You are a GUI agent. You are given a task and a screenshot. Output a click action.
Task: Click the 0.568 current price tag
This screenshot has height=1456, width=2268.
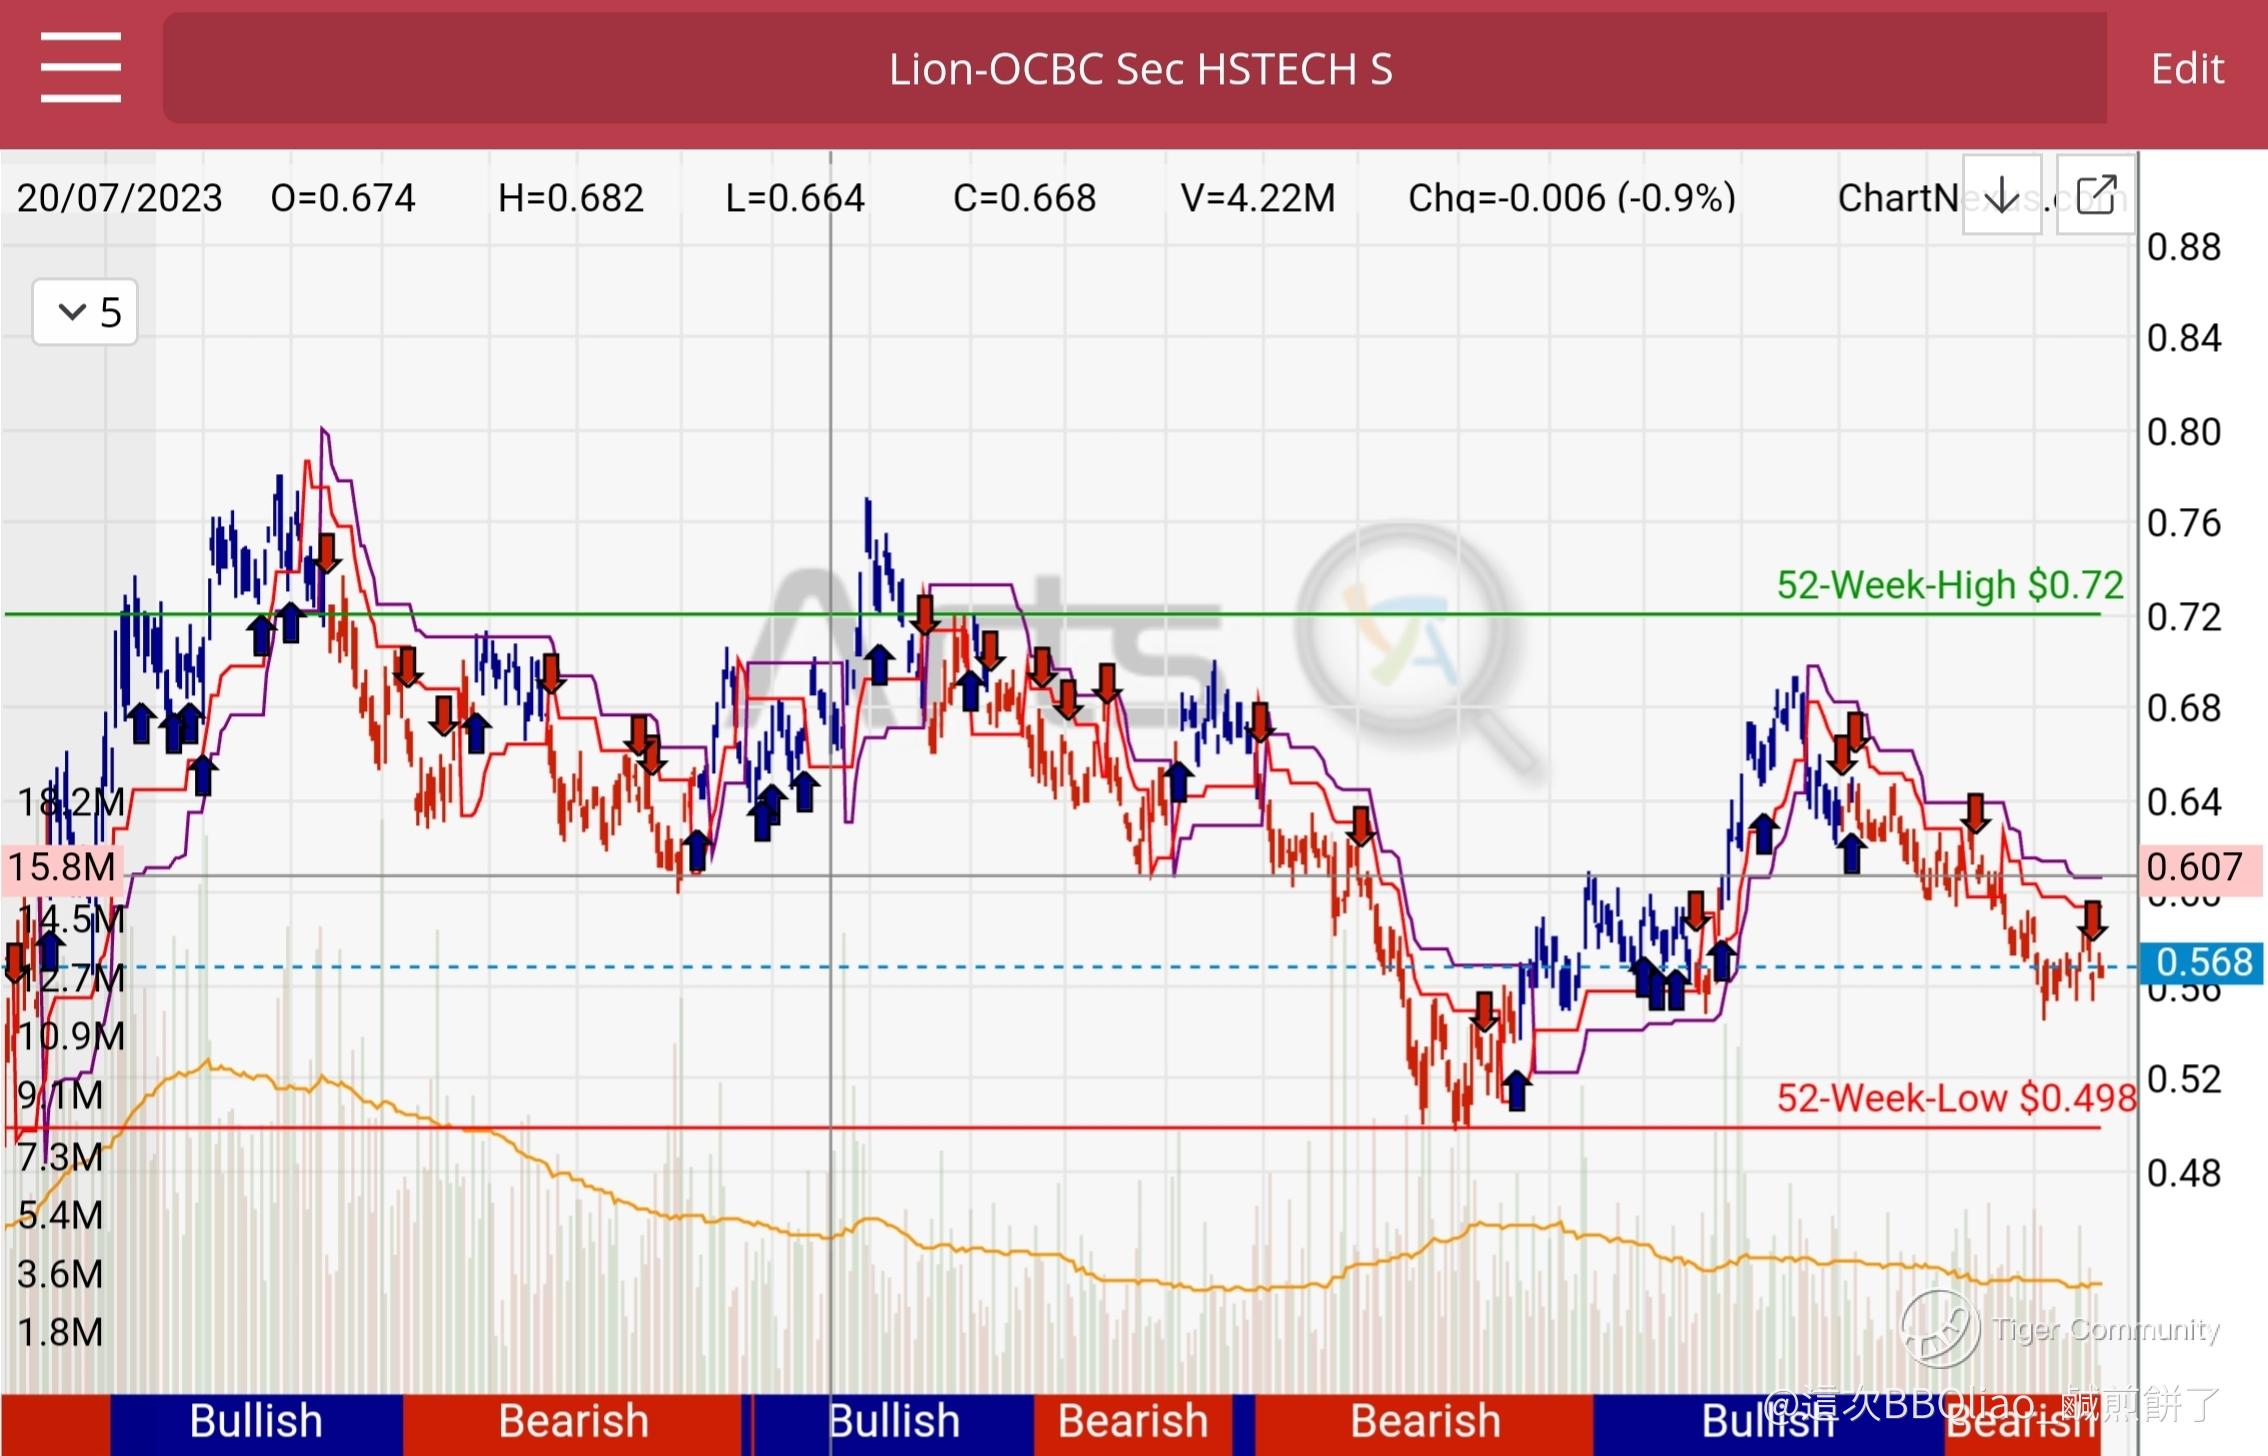[2202, 962]
